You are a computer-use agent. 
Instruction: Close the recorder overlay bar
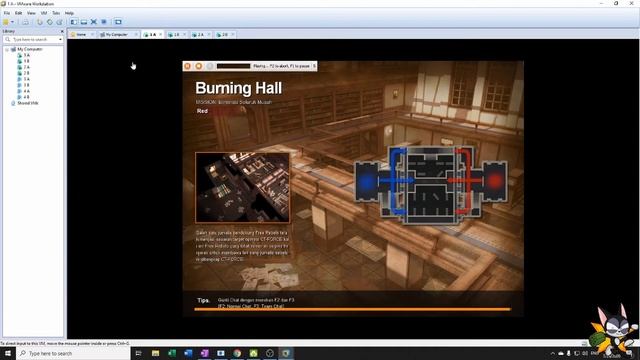[314, 66]
